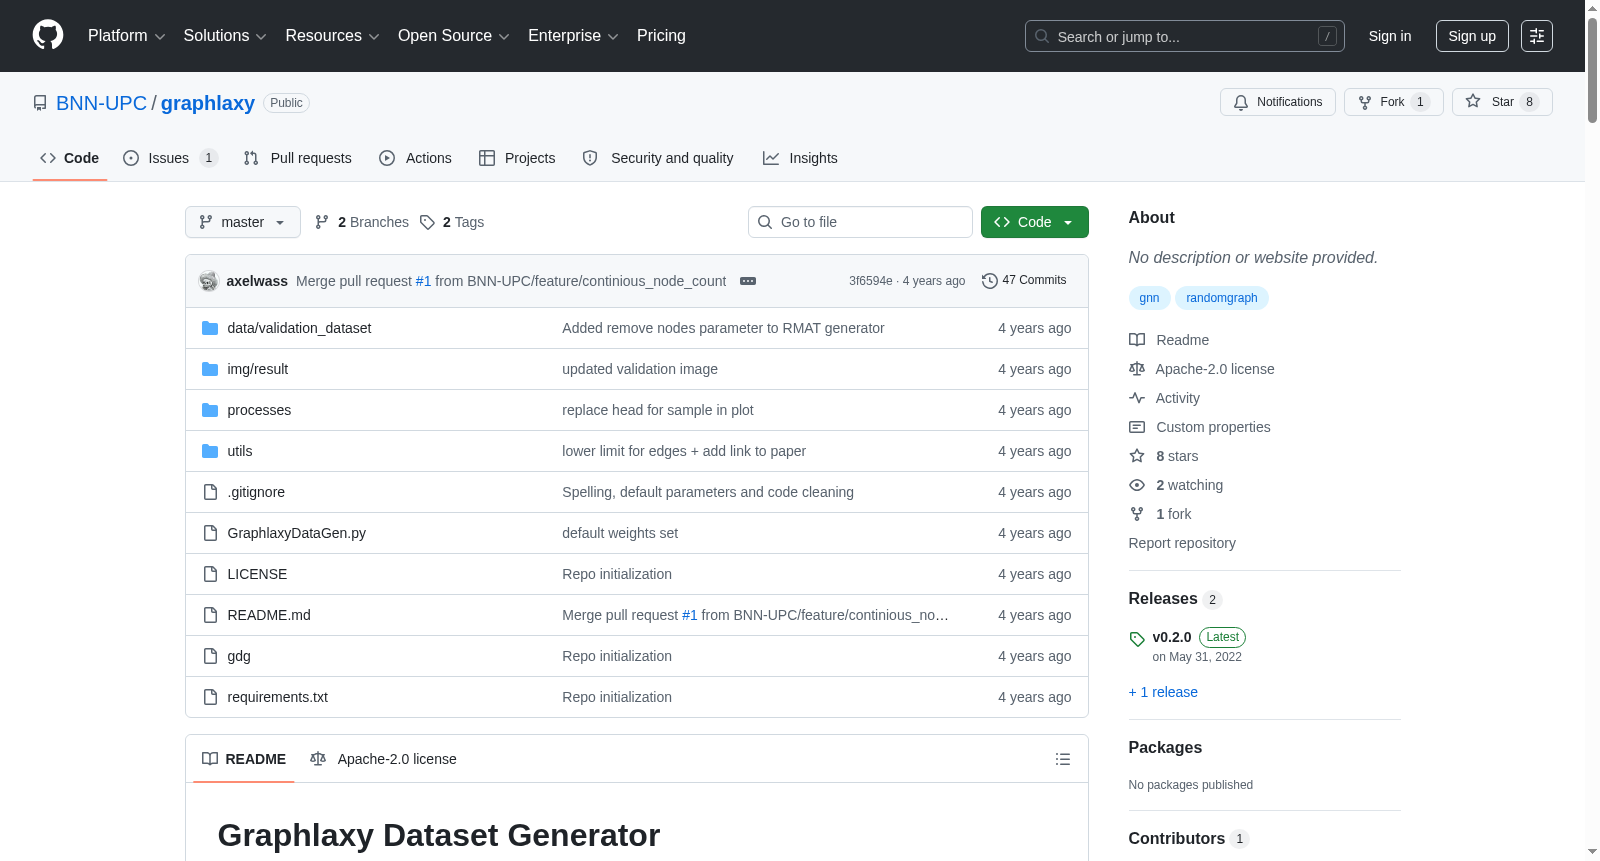Expand commit message ellipsis button
The height and width of the screenshot is (861, 1600).
(748, 281)
